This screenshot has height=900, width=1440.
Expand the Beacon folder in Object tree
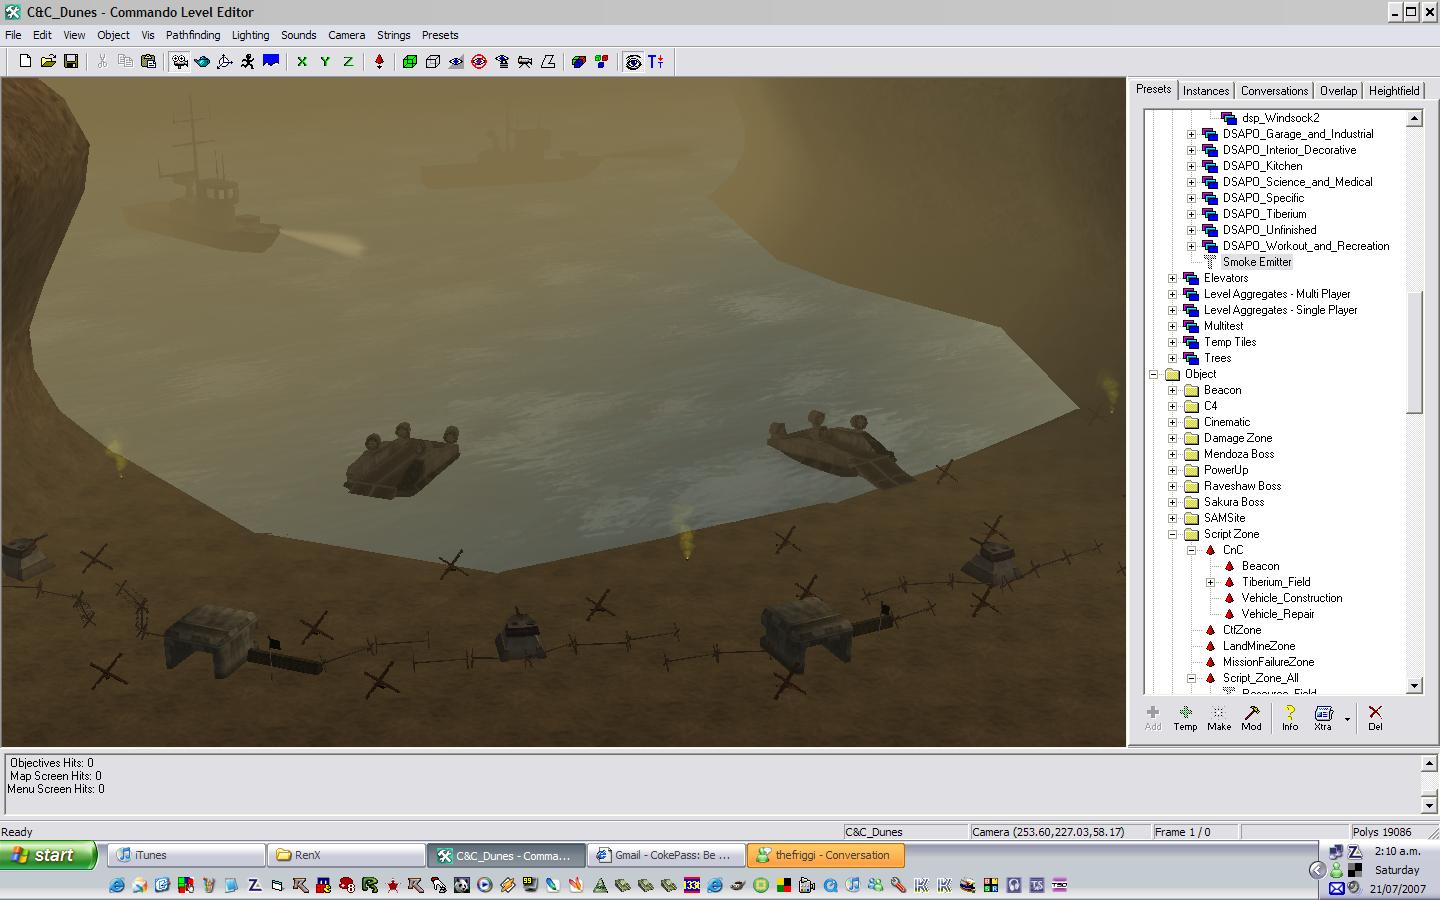[x=1173, y=390]
